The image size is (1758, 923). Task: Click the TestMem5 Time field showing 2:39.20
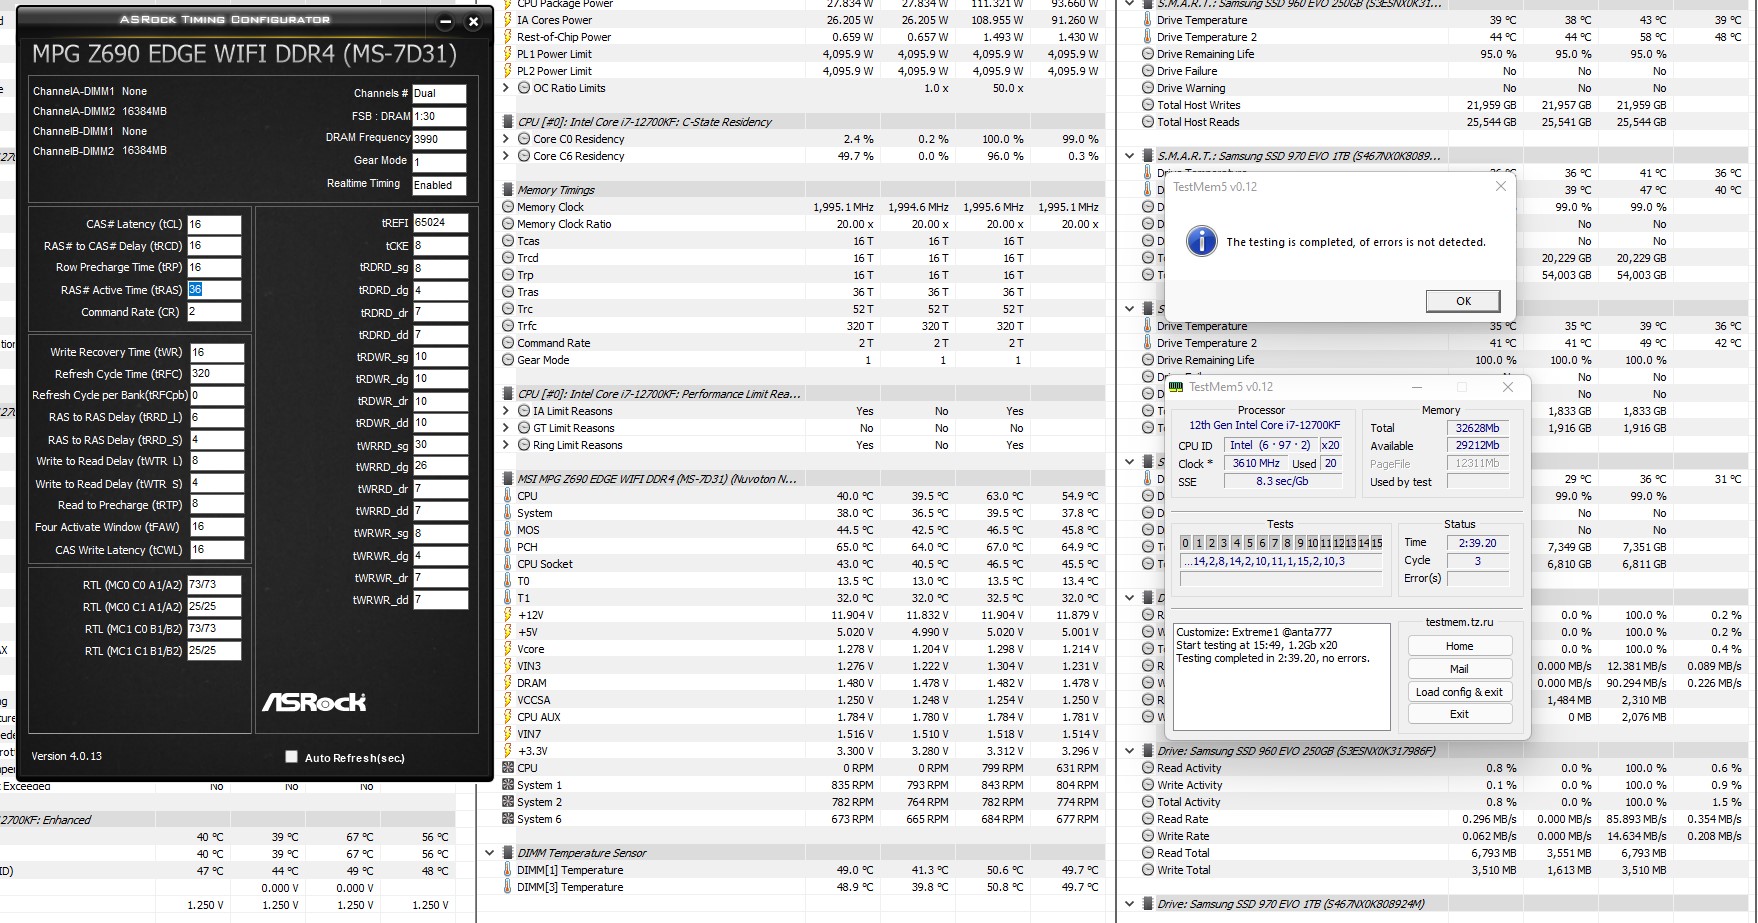pos(1478,543)
